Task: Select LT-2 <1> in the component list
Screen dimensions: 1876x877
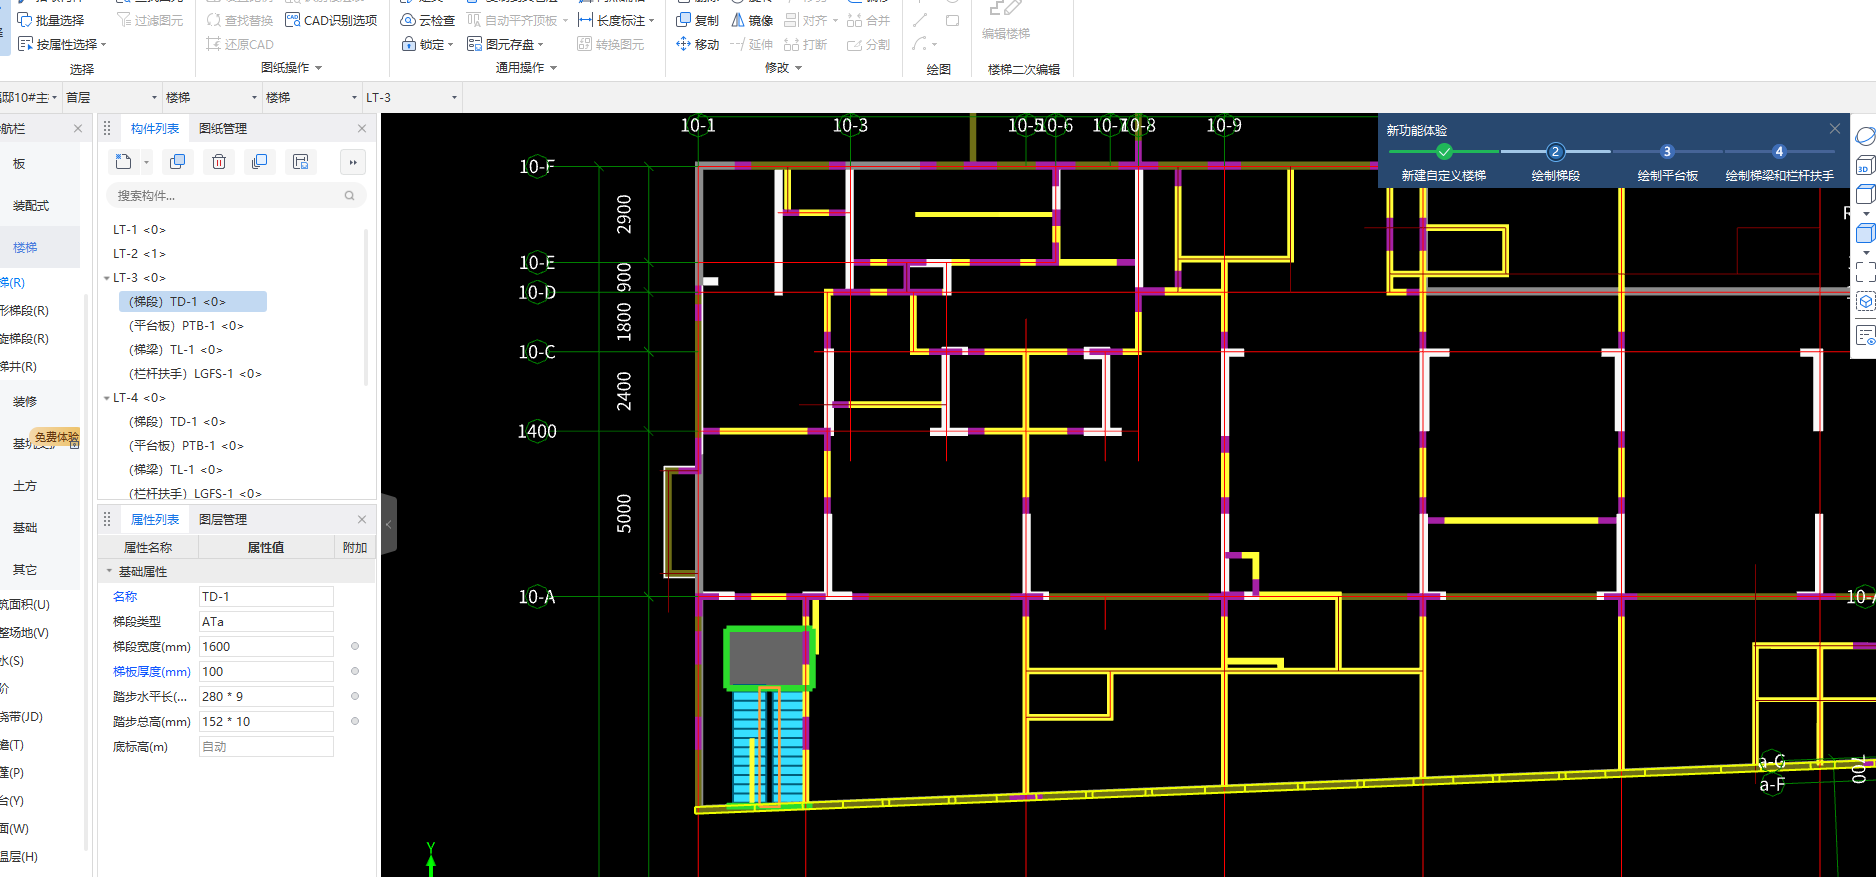Action: tap(139, 254)
